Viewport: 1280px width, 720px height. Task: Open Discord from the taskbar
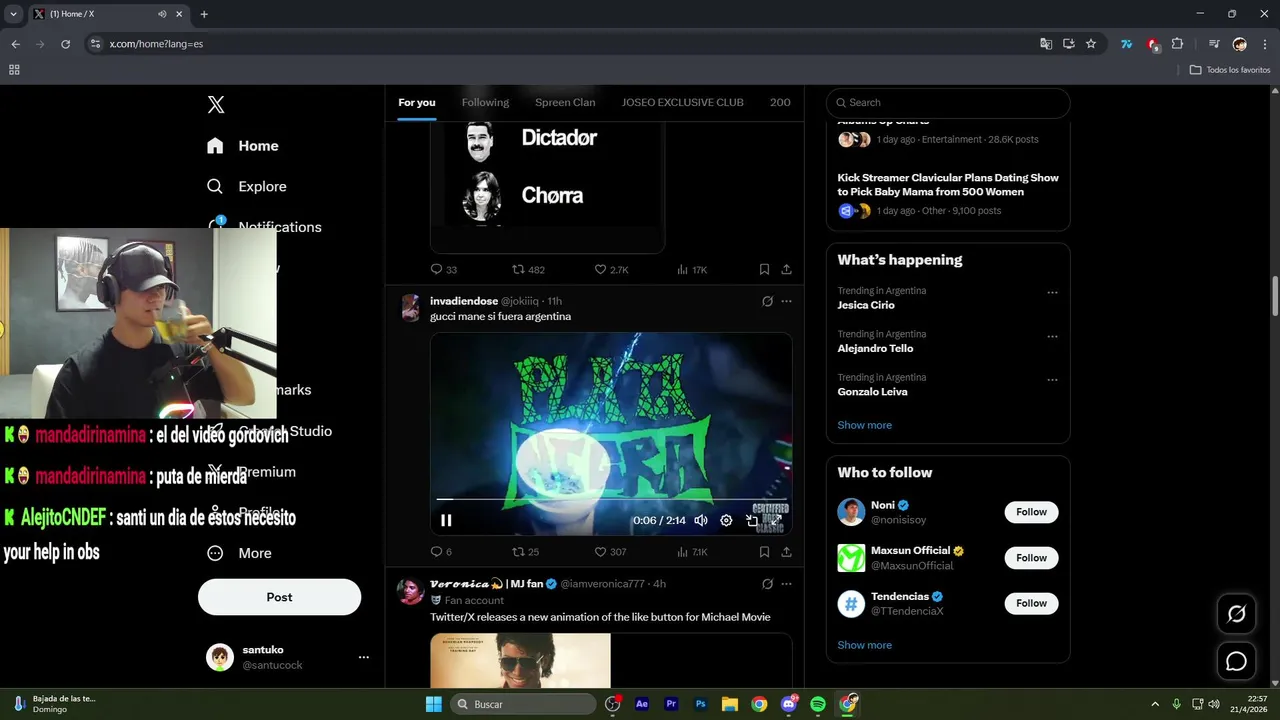[x=789, y=704]
